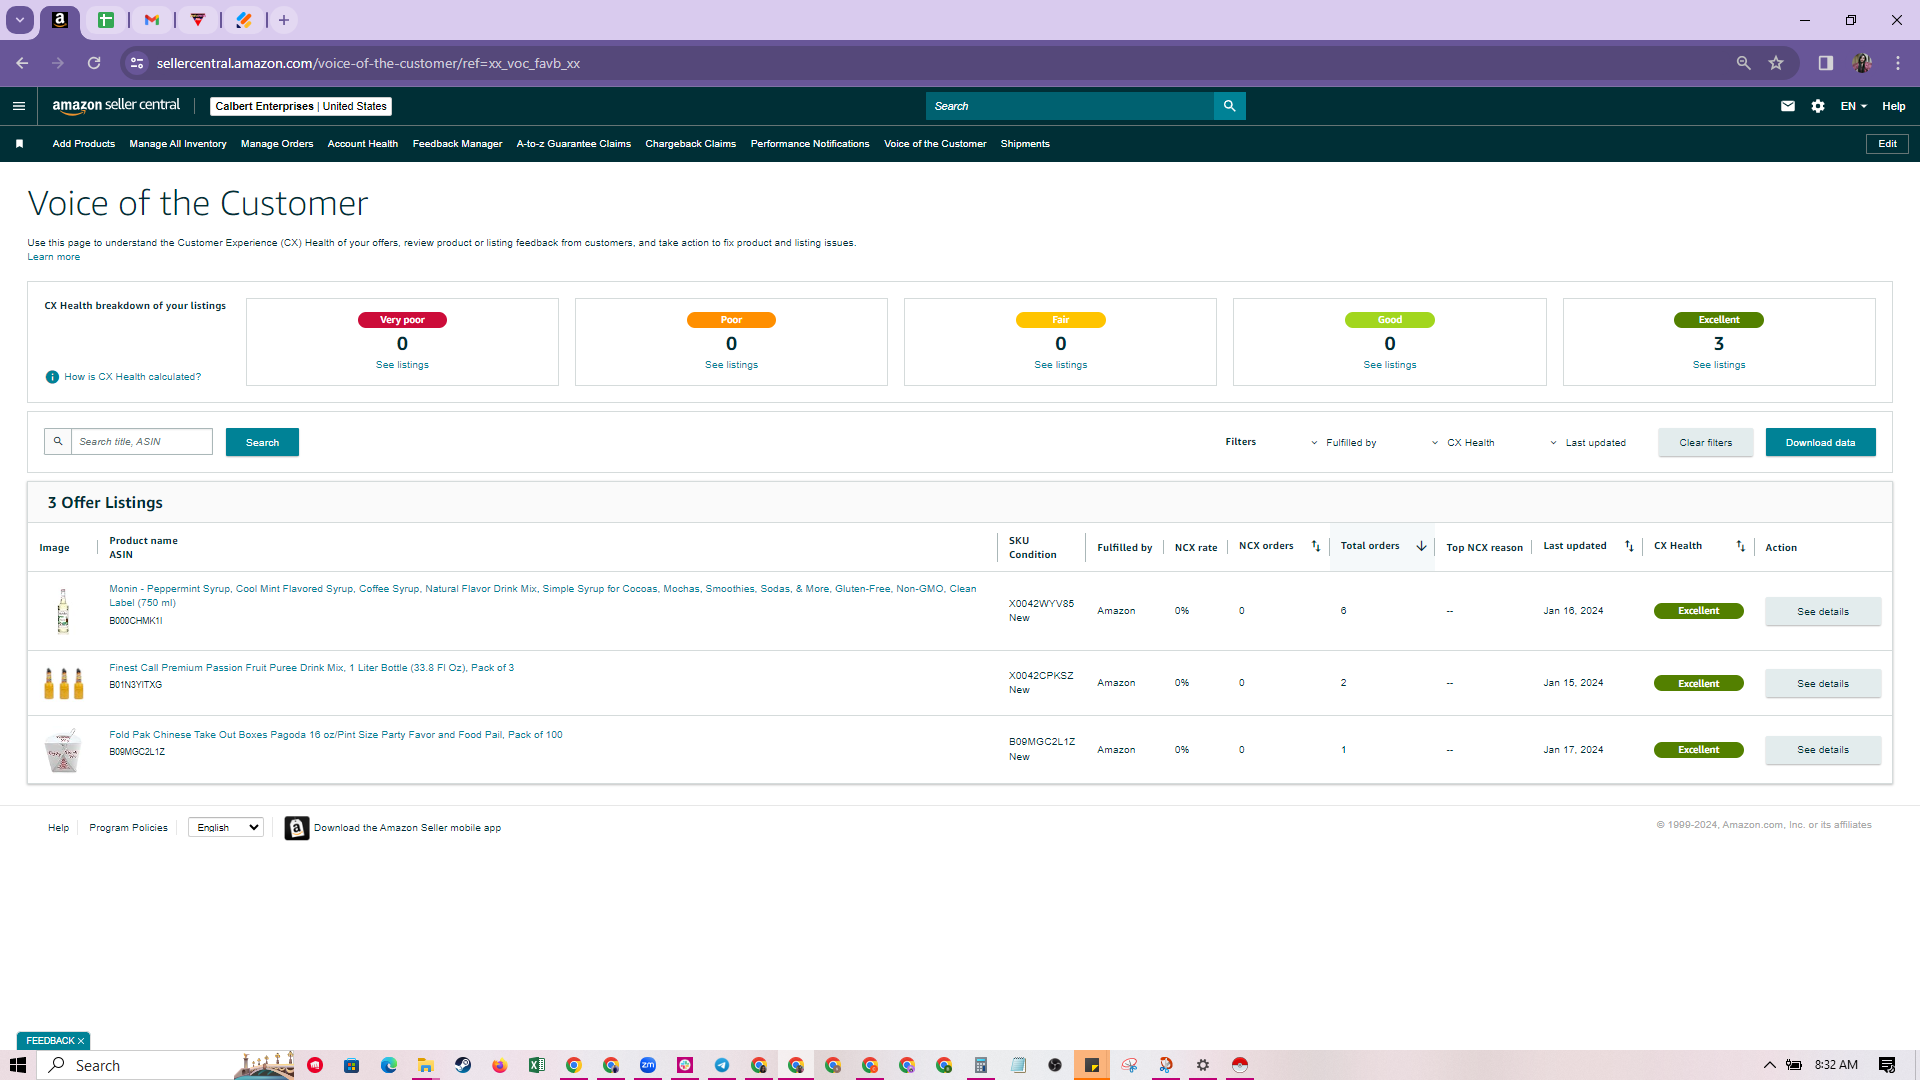Click the browser reload icon
Viewport: 1920px width, 1080px height.
[94, 63]
